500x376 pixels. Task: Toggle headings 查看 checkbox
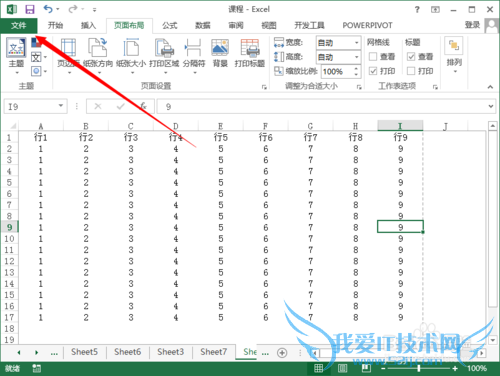click(411, 57)
